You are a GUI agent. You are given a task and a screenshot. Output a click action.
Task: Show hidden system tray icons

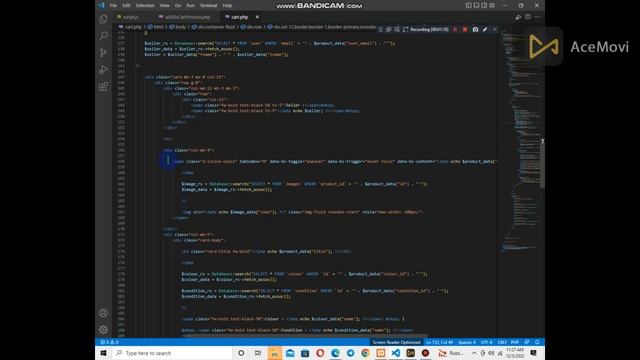pos(474,353)
